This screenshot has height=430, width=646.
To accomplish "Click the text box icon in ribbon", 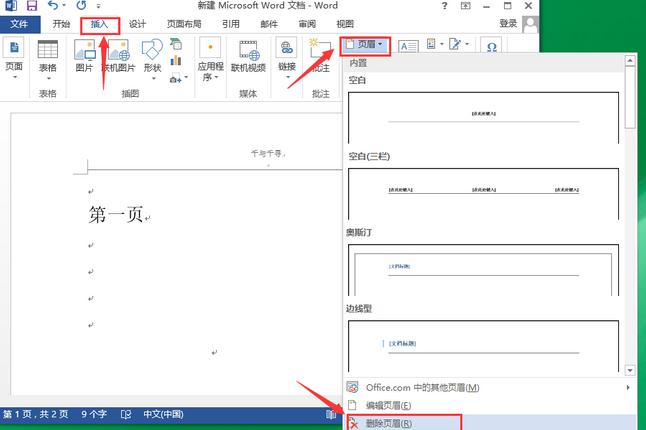I will (408, 46).
